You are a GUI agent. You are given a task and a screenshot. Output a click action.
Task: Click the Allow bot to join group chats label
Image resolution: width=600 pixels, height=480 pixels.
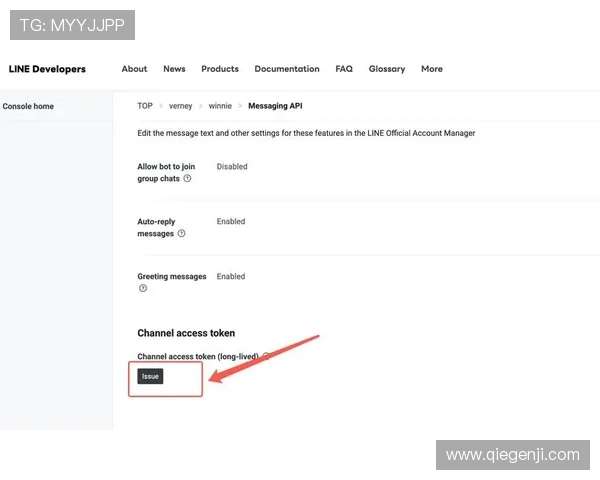tap(166, 172)
